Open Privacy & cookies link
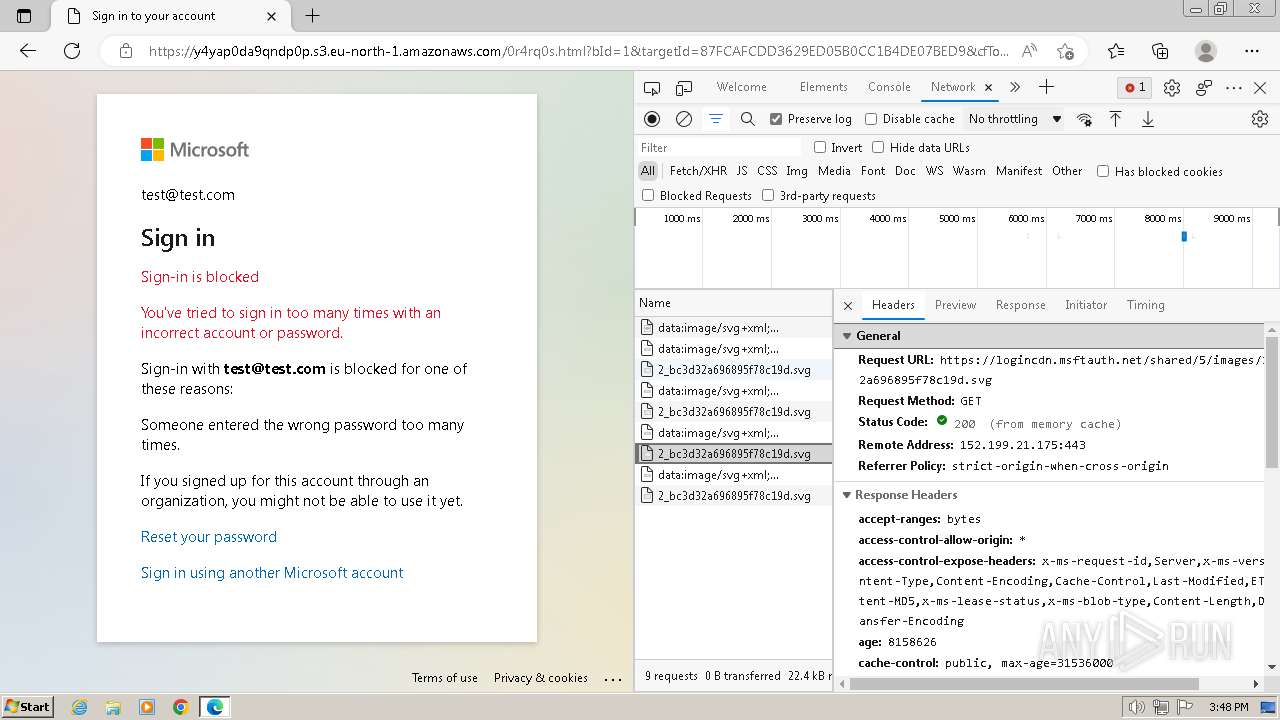This screenshot has height=720, width=1280. click(541, 678)
